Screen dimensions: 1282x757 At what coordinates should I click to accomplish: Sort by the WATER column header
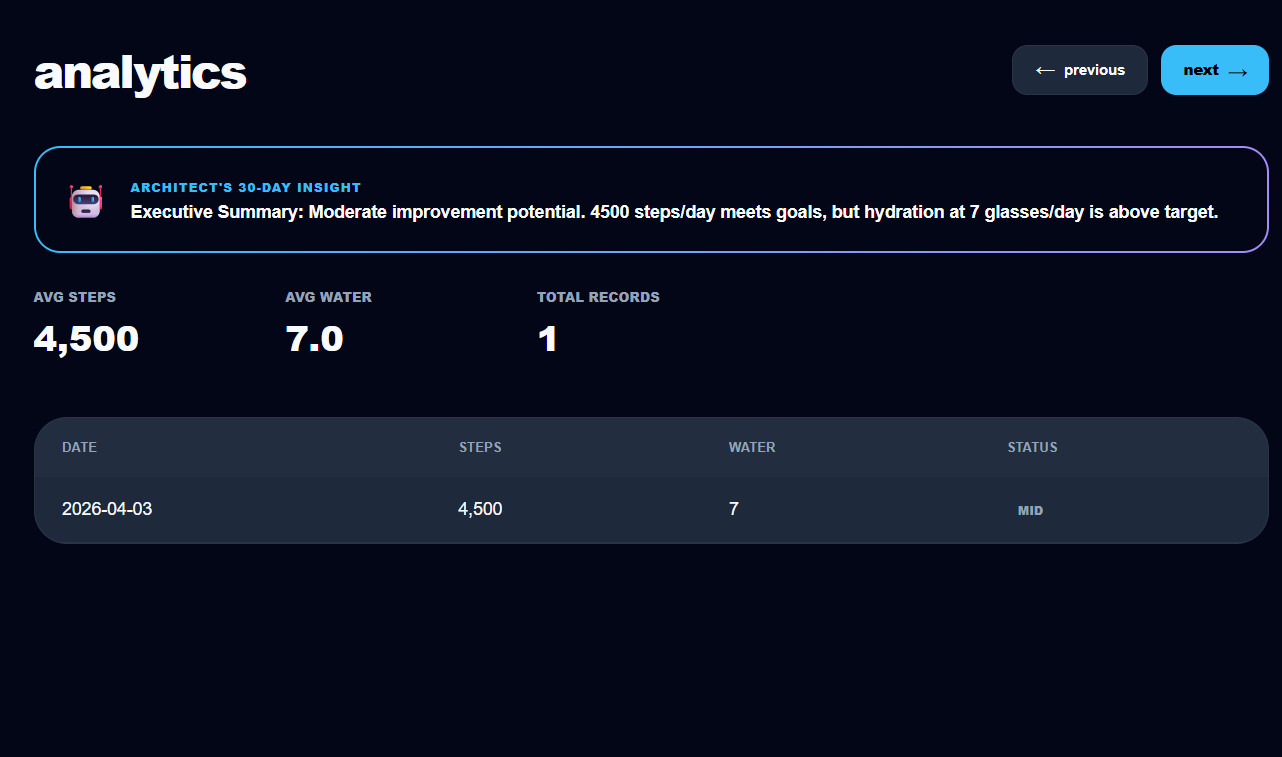click(752, 447)
